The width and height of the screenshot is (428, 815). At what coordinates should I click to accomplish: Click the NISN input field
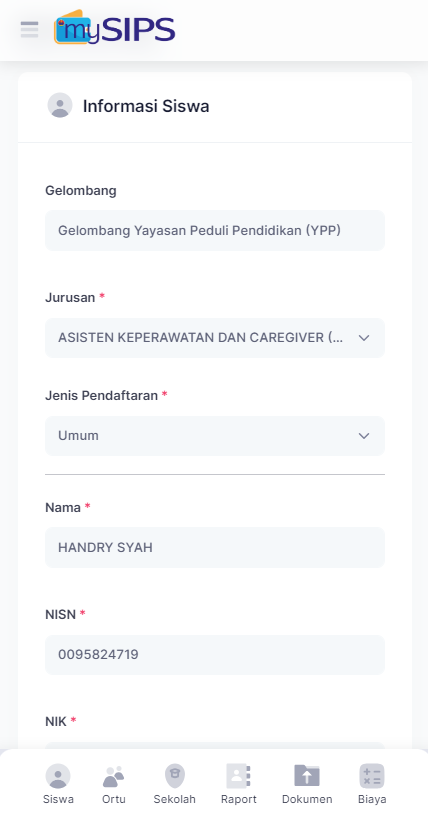coord(215,655)
